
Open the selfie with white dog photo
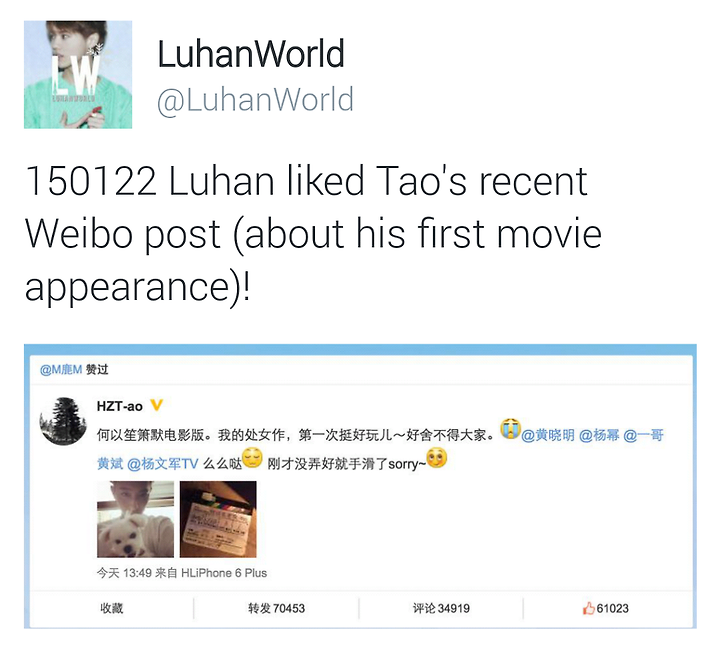coord(135,519)
